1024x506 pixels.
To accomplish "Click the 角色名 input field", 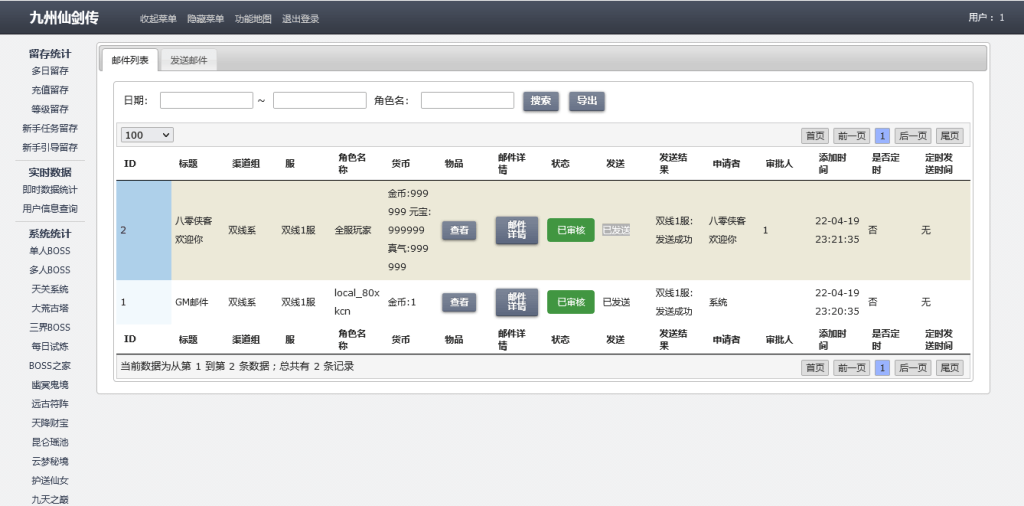I will click(468, 101).
